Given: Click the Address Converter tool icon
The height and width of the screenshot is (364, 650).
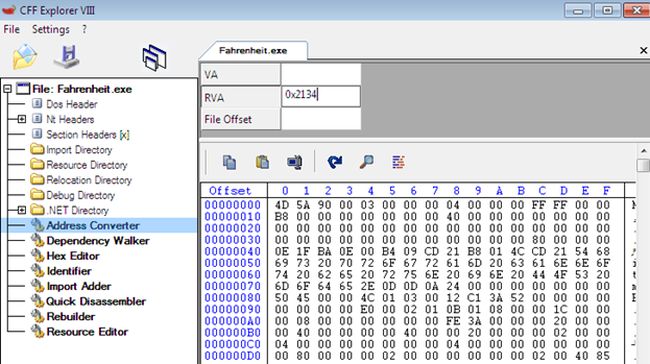Looking at the screenshot, I should pos(38,226).
